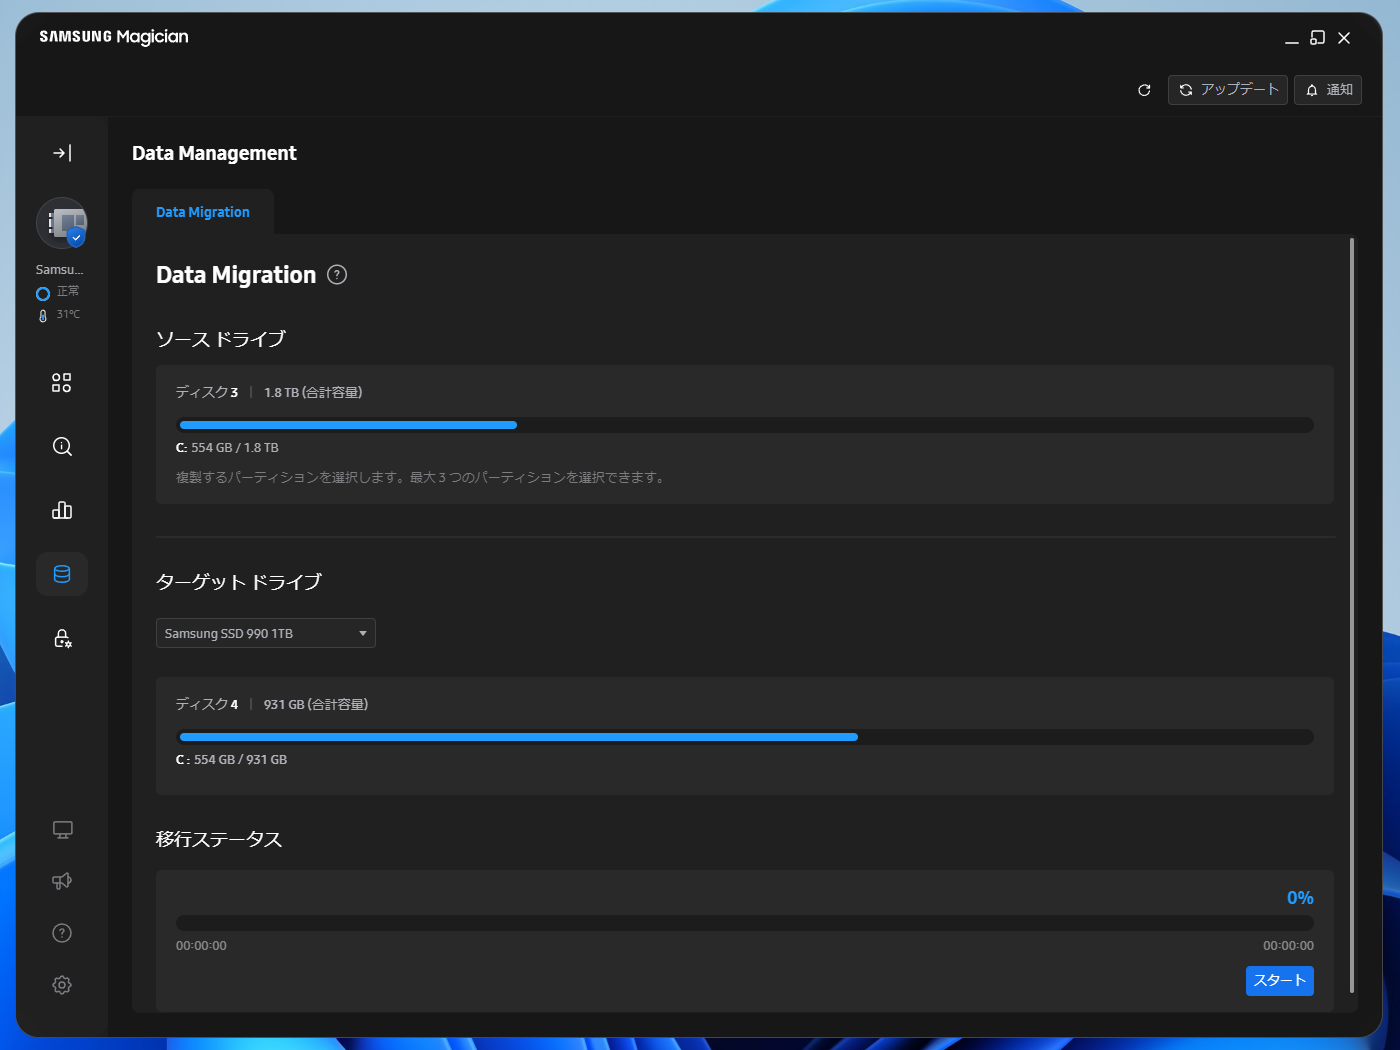
Task: Click the Data Migration help info icon
Action: (x=337, y=275)
